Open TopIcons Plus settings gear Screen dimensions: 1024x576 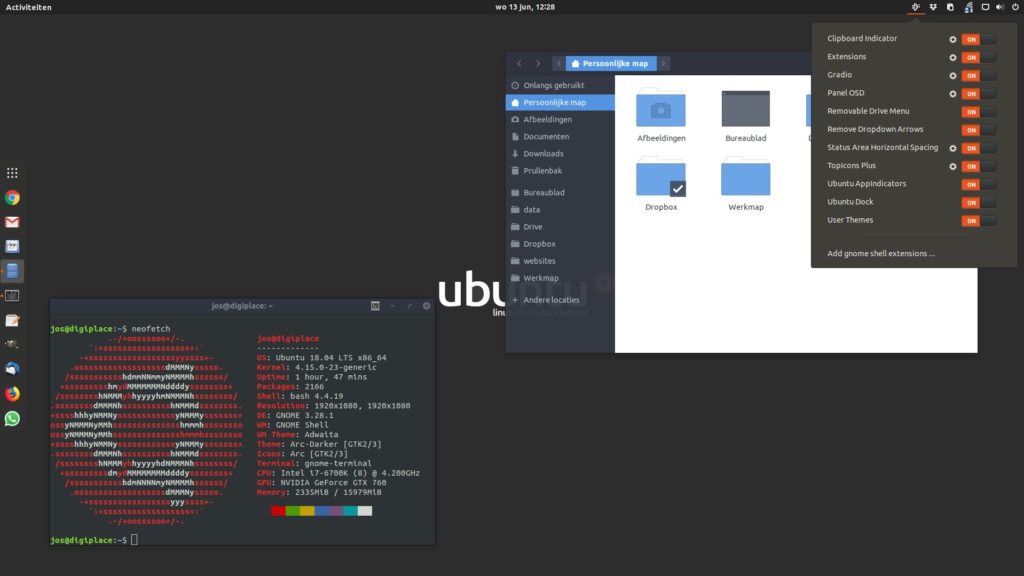tap(953, 167)
